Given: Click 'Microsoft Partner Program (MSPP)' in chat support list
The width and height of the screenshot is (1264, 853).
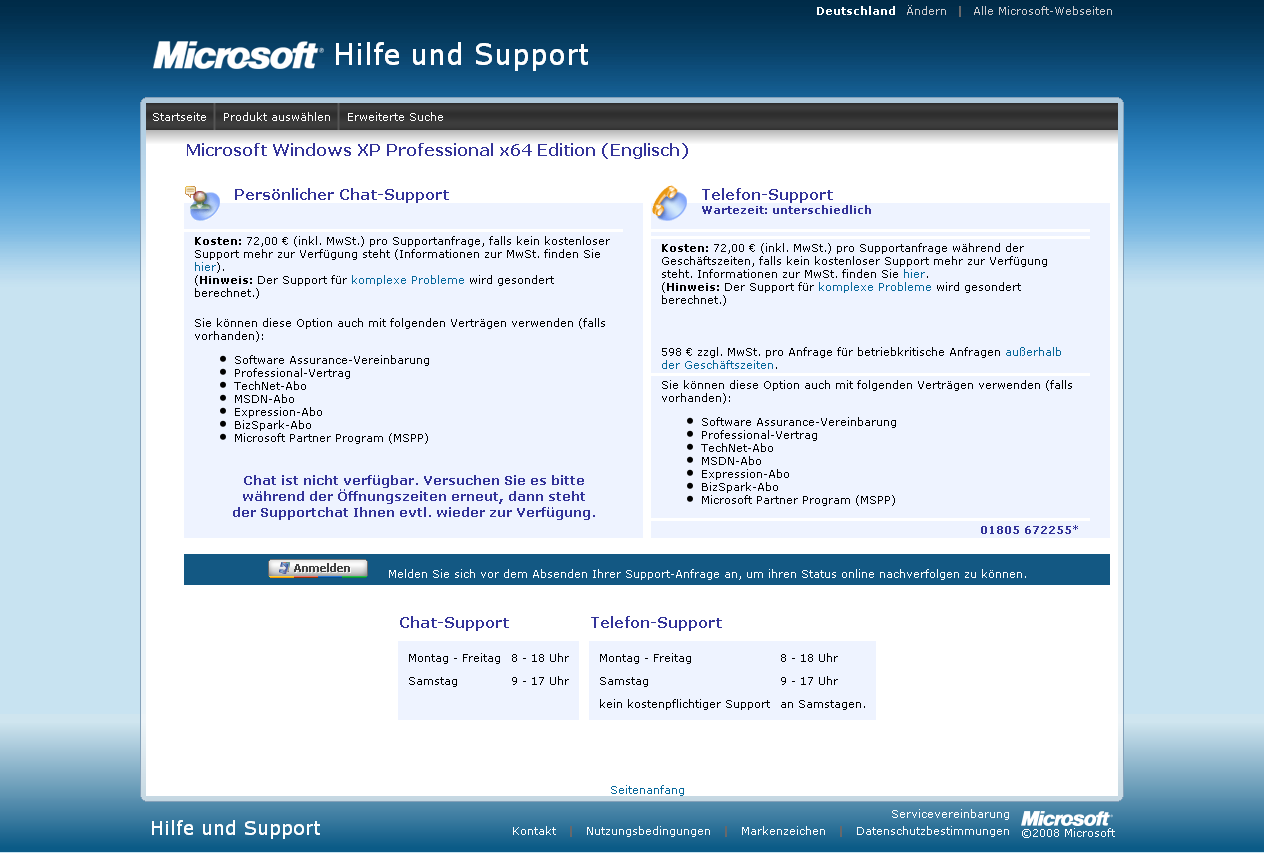Looking at the screenshot, I should click(x=331, y=438).
